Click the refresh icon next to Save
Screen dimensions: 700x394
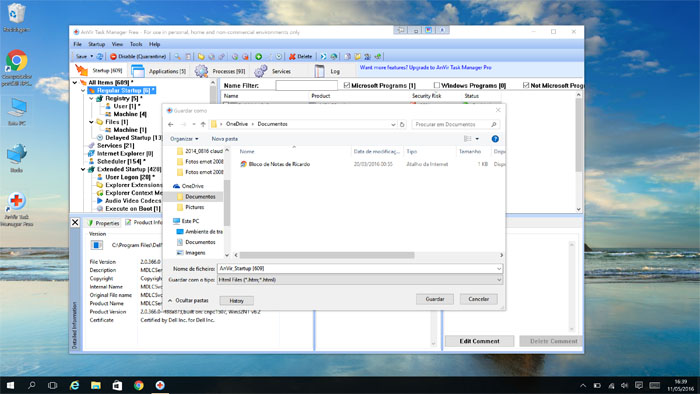tap(100, 57)
